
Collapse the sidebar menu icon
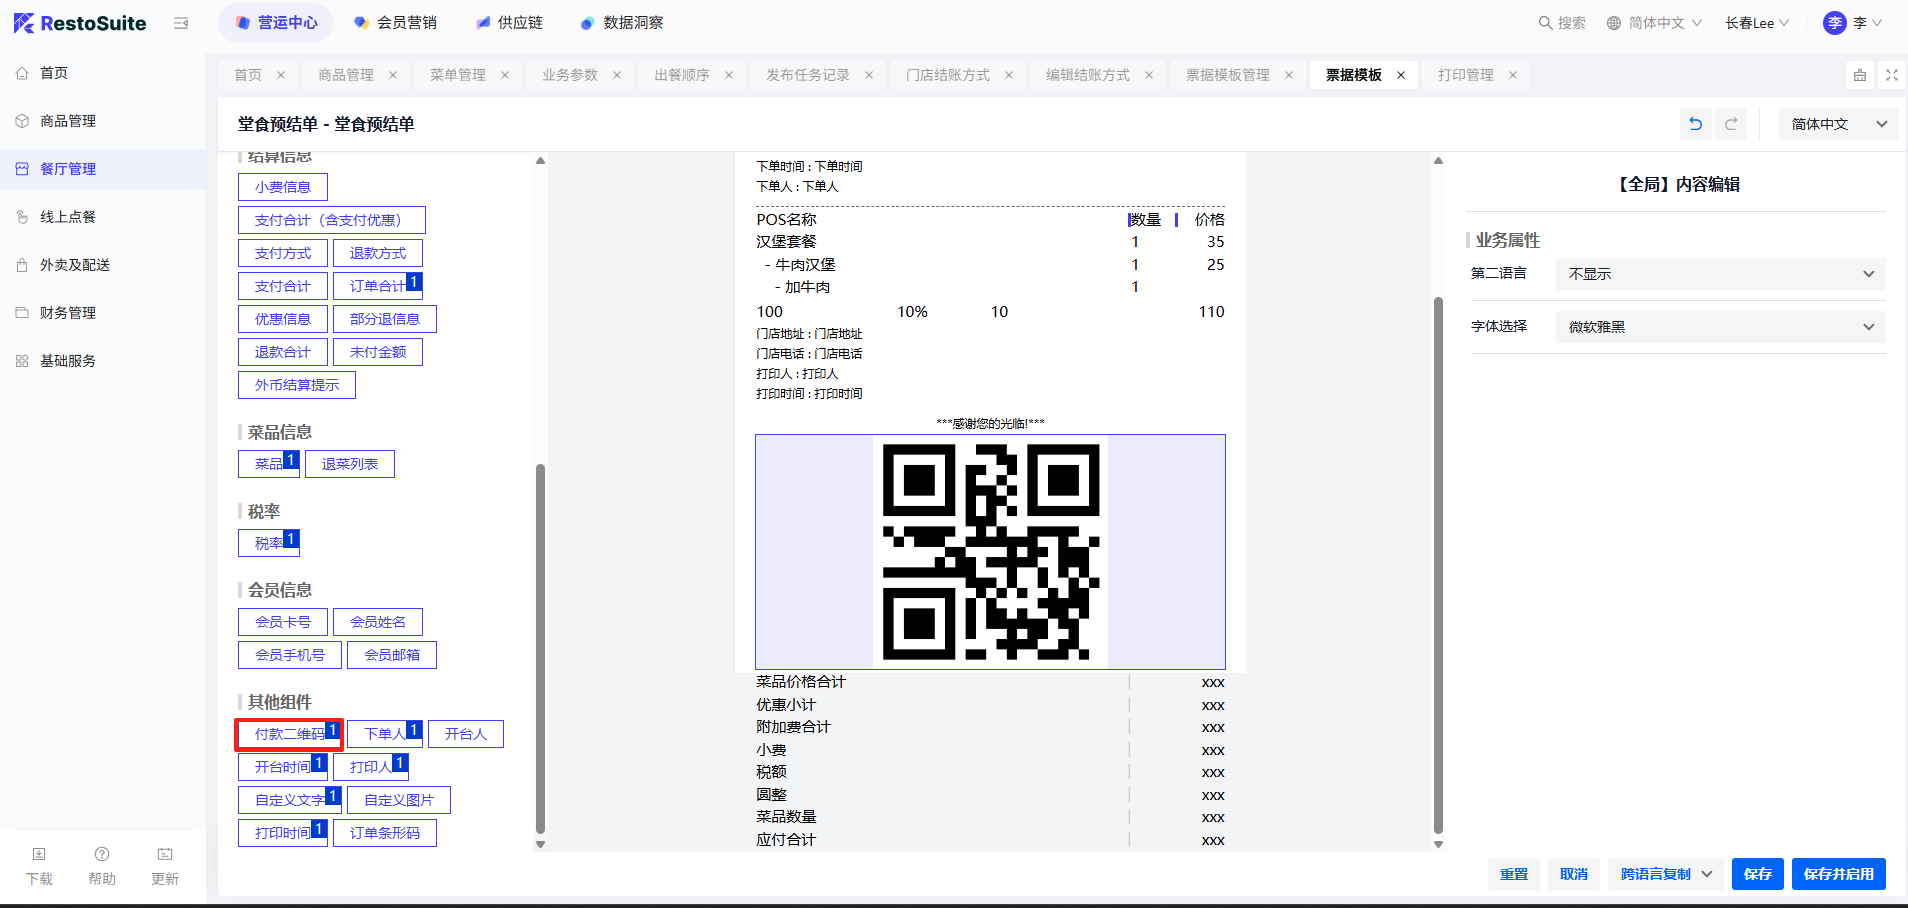[x=181, y=23]
